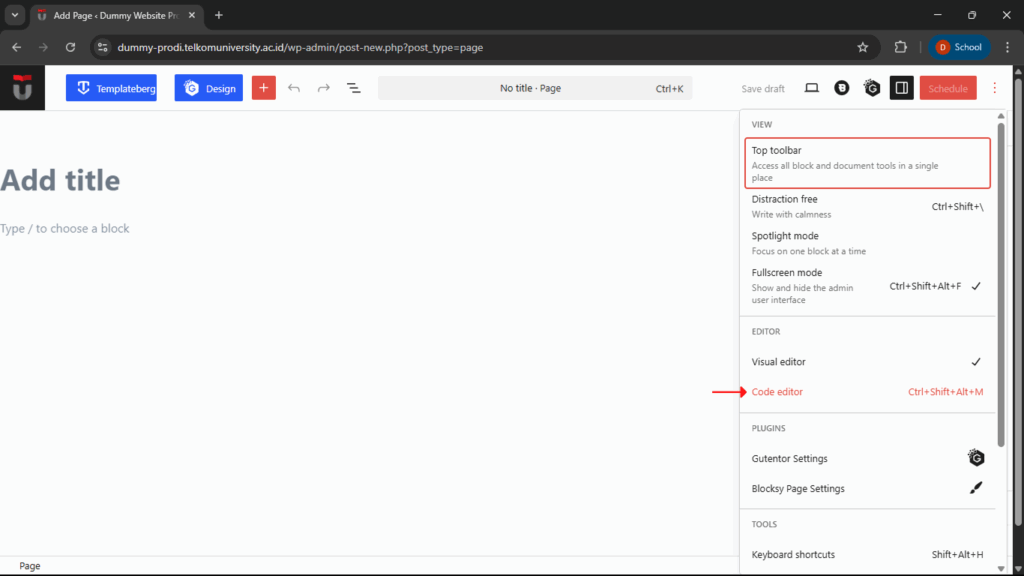Click the red Schedule button

click(x=948, y=88)
